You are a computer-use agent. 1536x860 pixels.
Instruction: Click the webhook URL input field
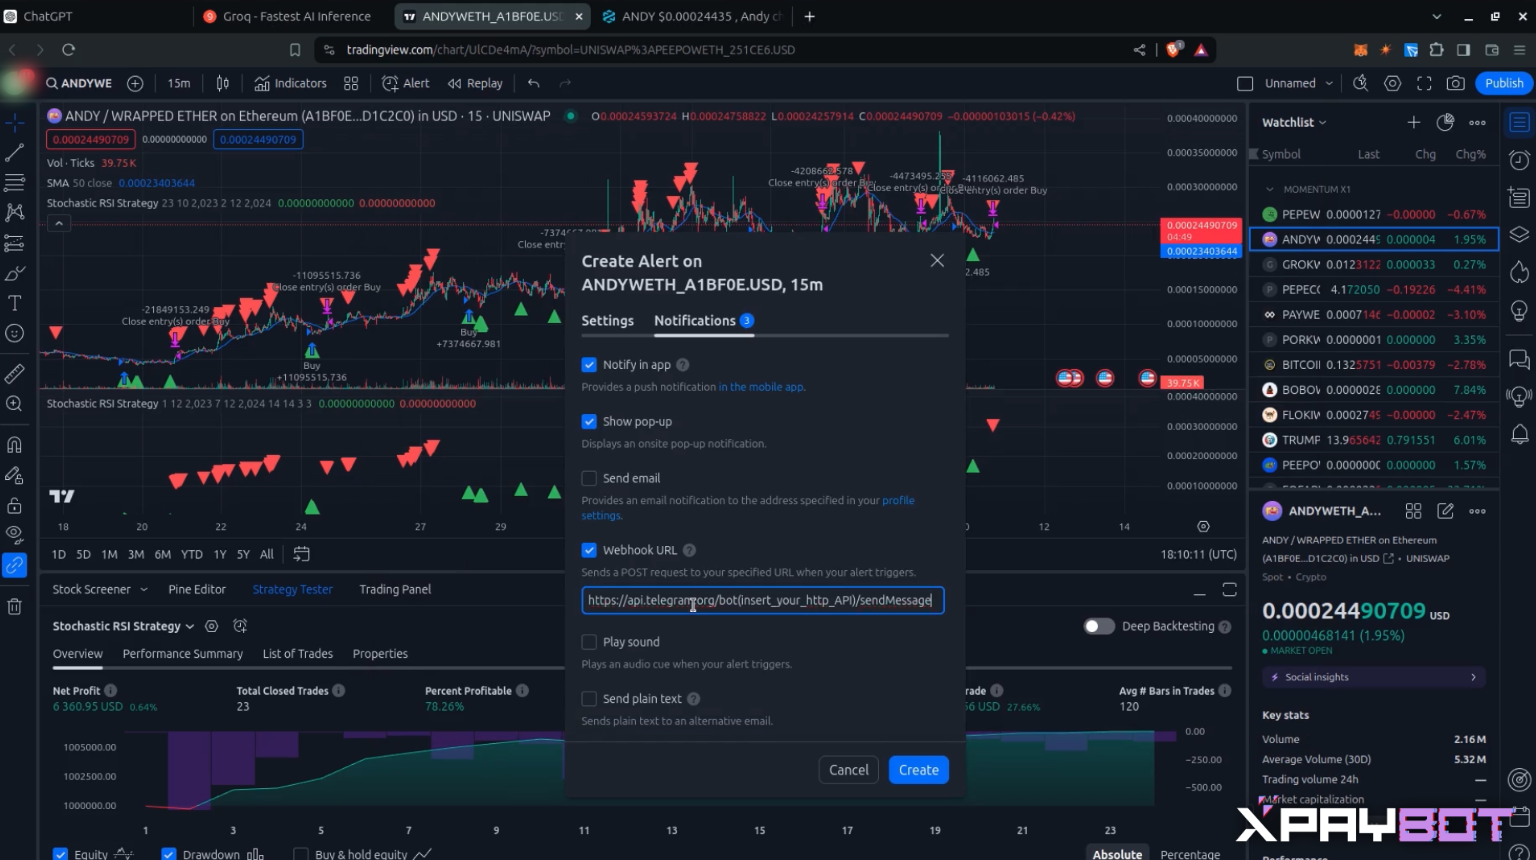[762, 600]
